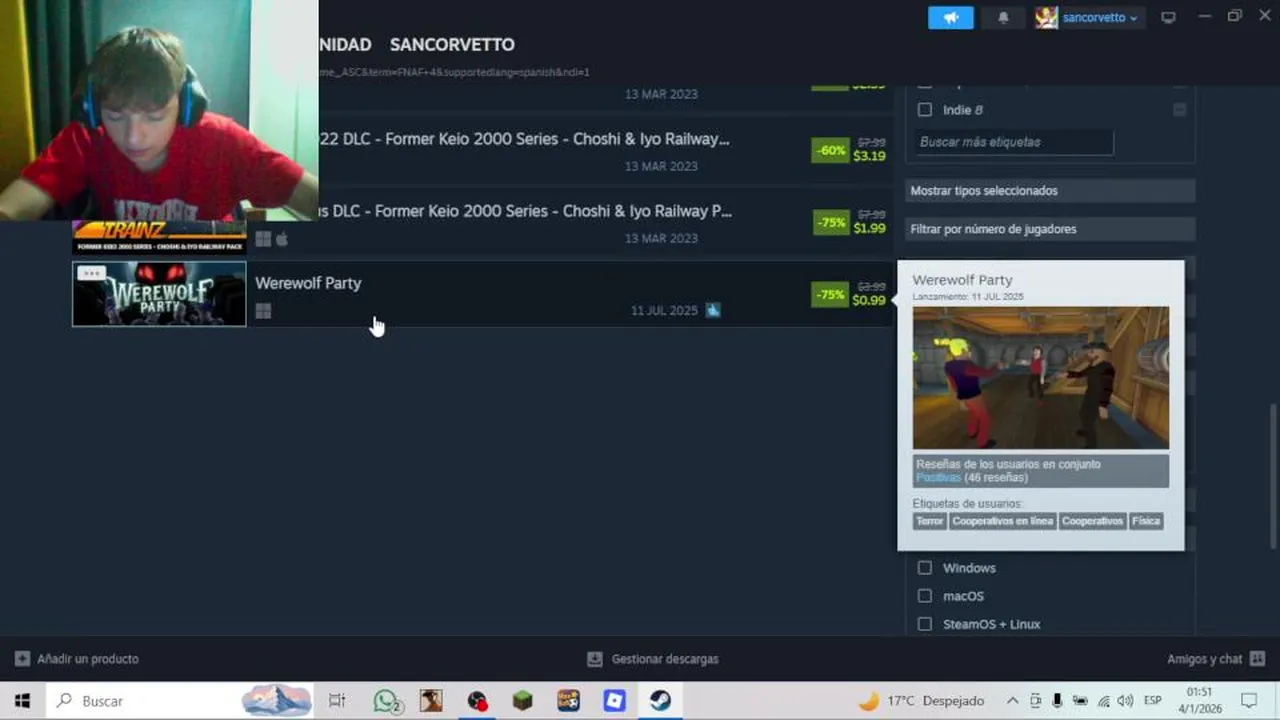Open WhatsApp from the taskbar
The image size is (1280, 720).
tap(387, 701)
